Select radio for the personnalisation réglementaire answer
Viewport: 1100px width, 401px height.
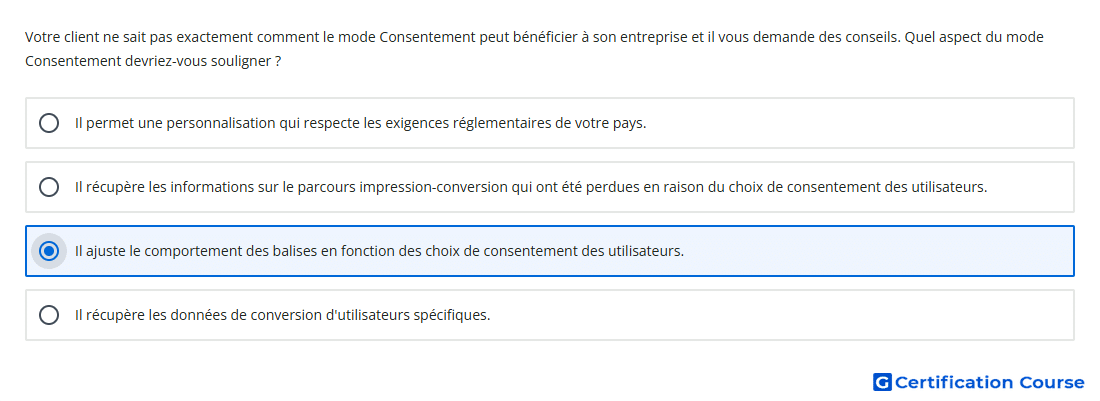click(48, 123)
